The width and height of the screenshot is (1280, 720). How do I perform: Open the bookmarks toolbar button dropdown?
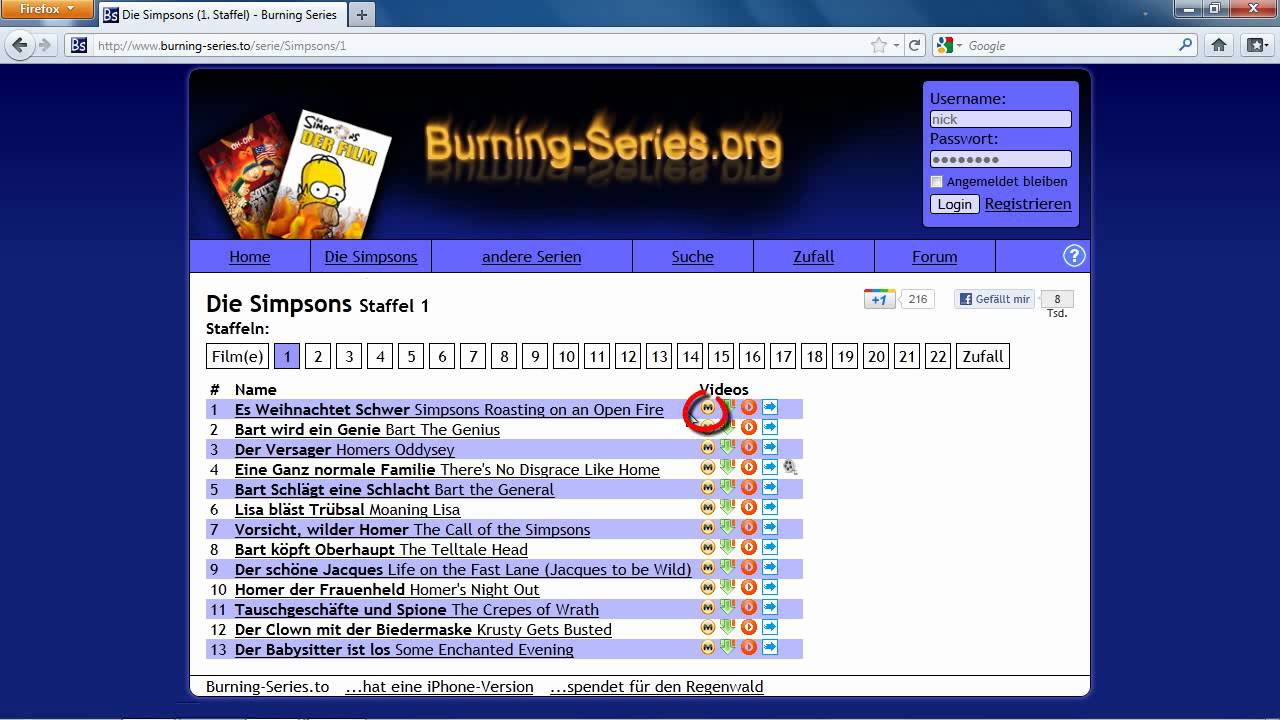coord(1257,45)
